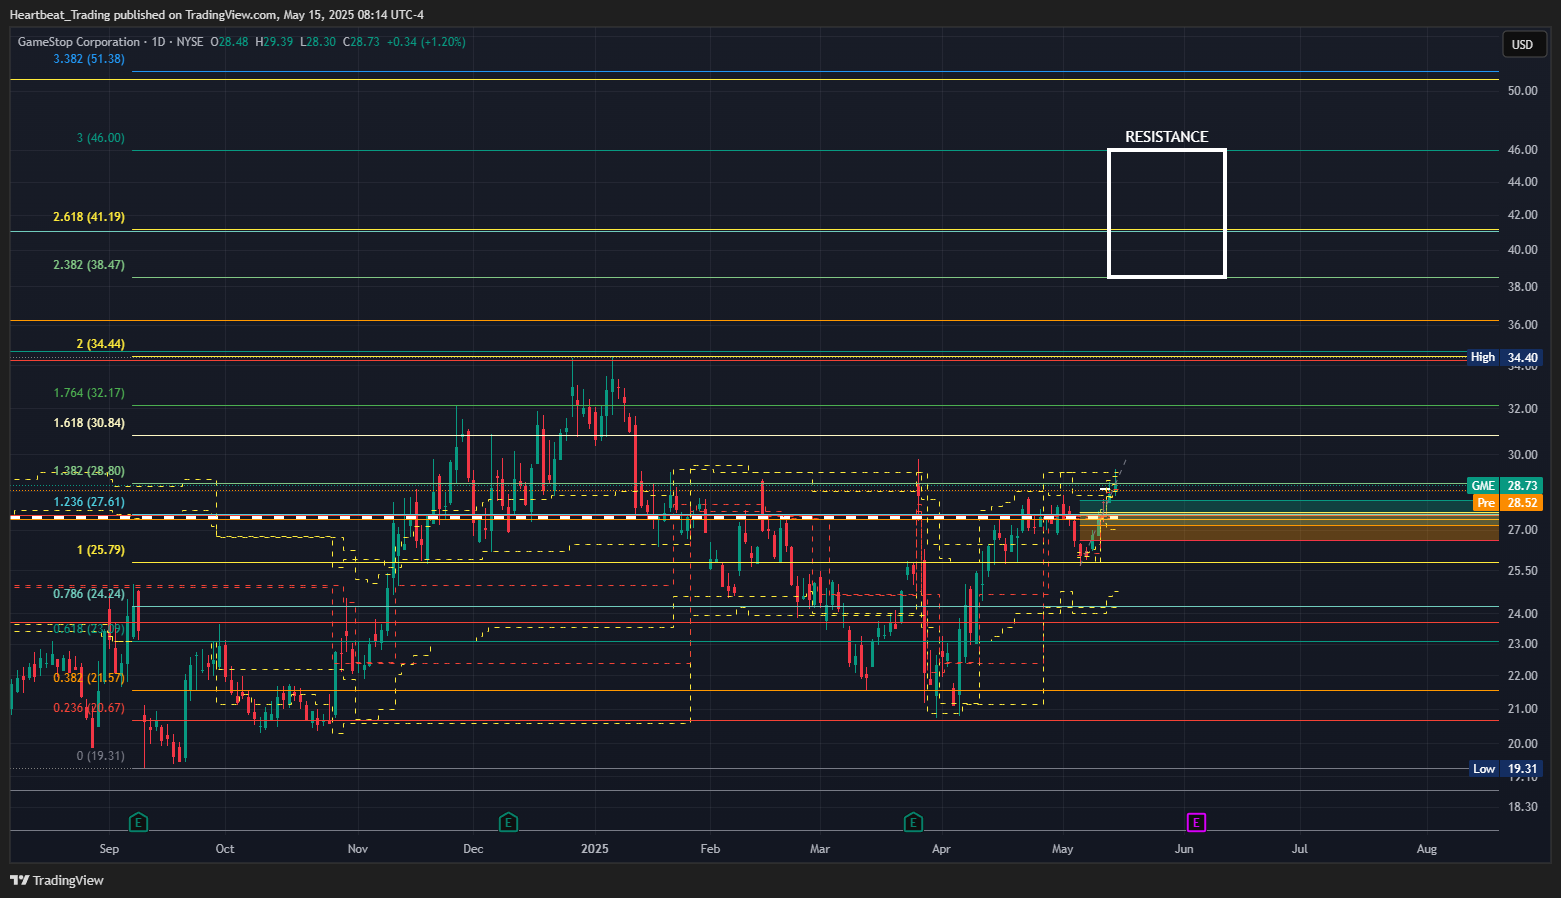Click the Apr label on time axis
Screen dimensions: 1561x898
point(941,849)
